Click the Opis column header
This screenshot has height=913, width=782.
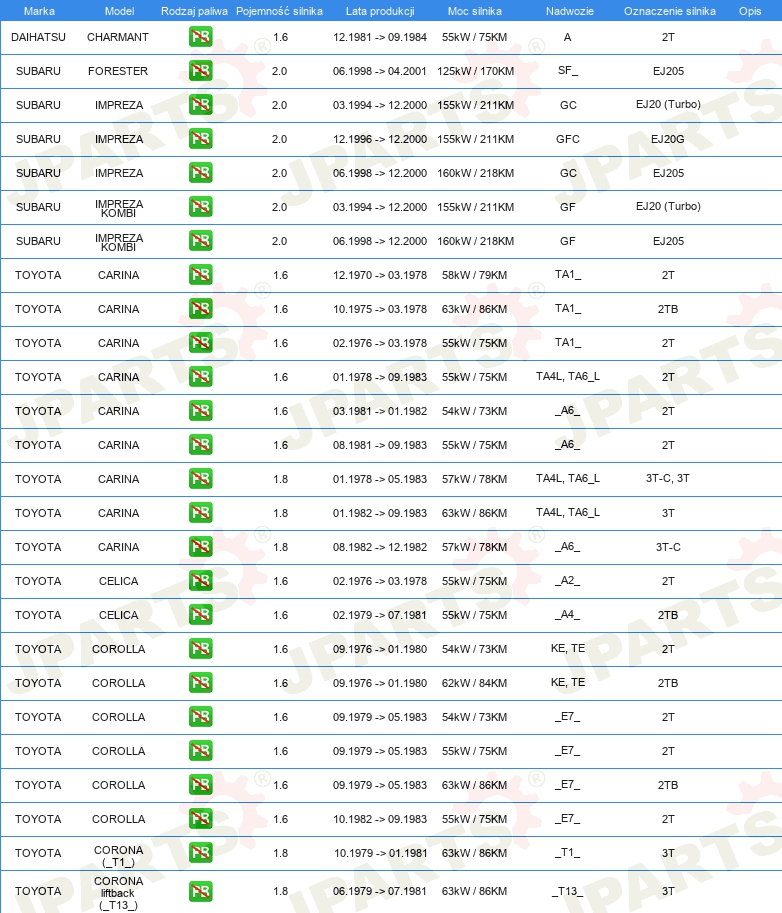coord(750,11)
